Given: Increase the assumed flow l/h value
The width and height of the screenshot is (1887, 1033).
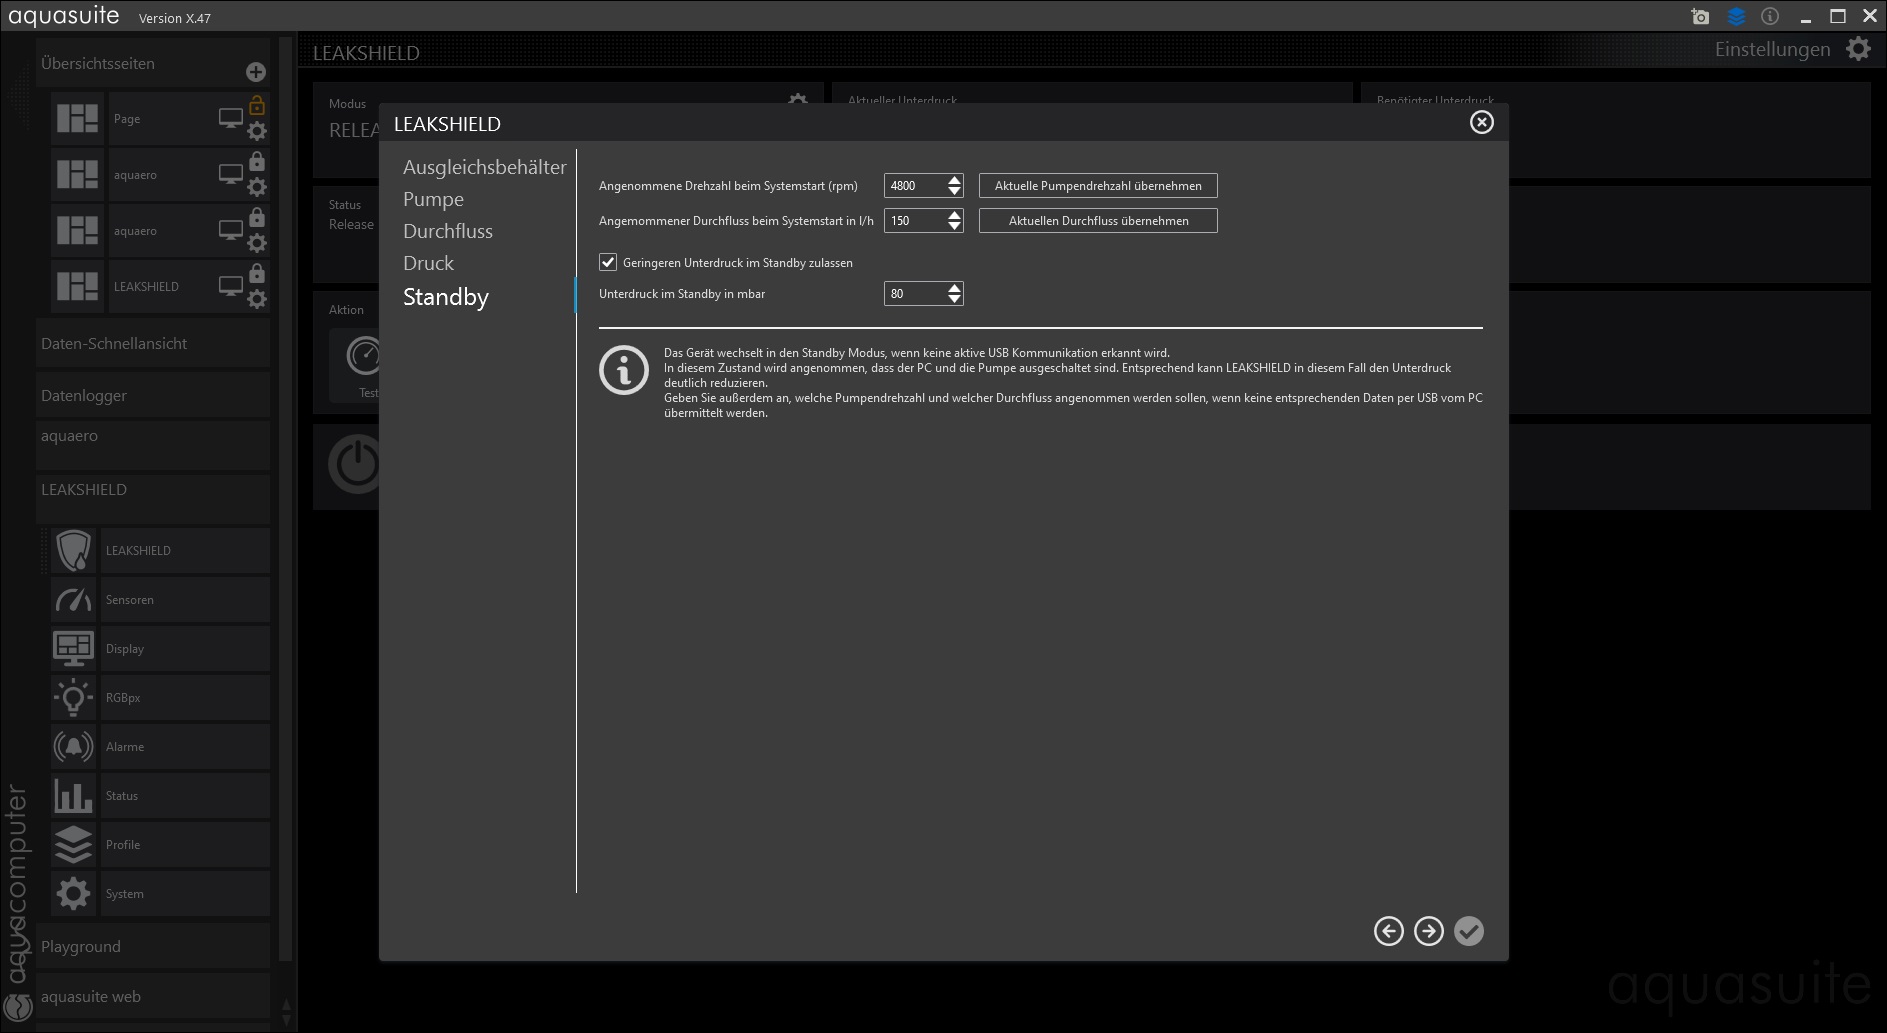Looking at the screenshot, I should tap(954, 215).
